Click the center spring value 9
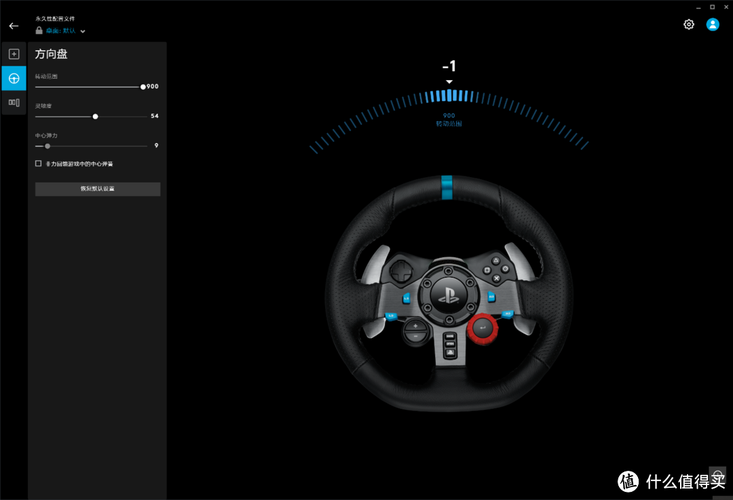 point(156,145)
